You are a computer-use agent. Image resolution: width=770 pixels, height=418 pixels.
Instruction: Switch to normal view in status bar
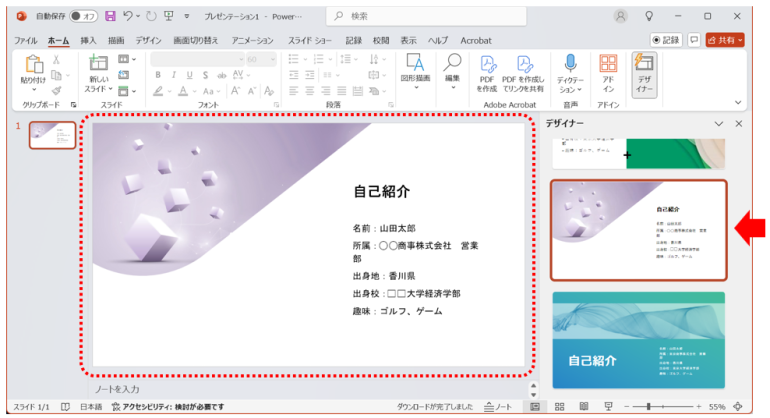pos(535,406)
